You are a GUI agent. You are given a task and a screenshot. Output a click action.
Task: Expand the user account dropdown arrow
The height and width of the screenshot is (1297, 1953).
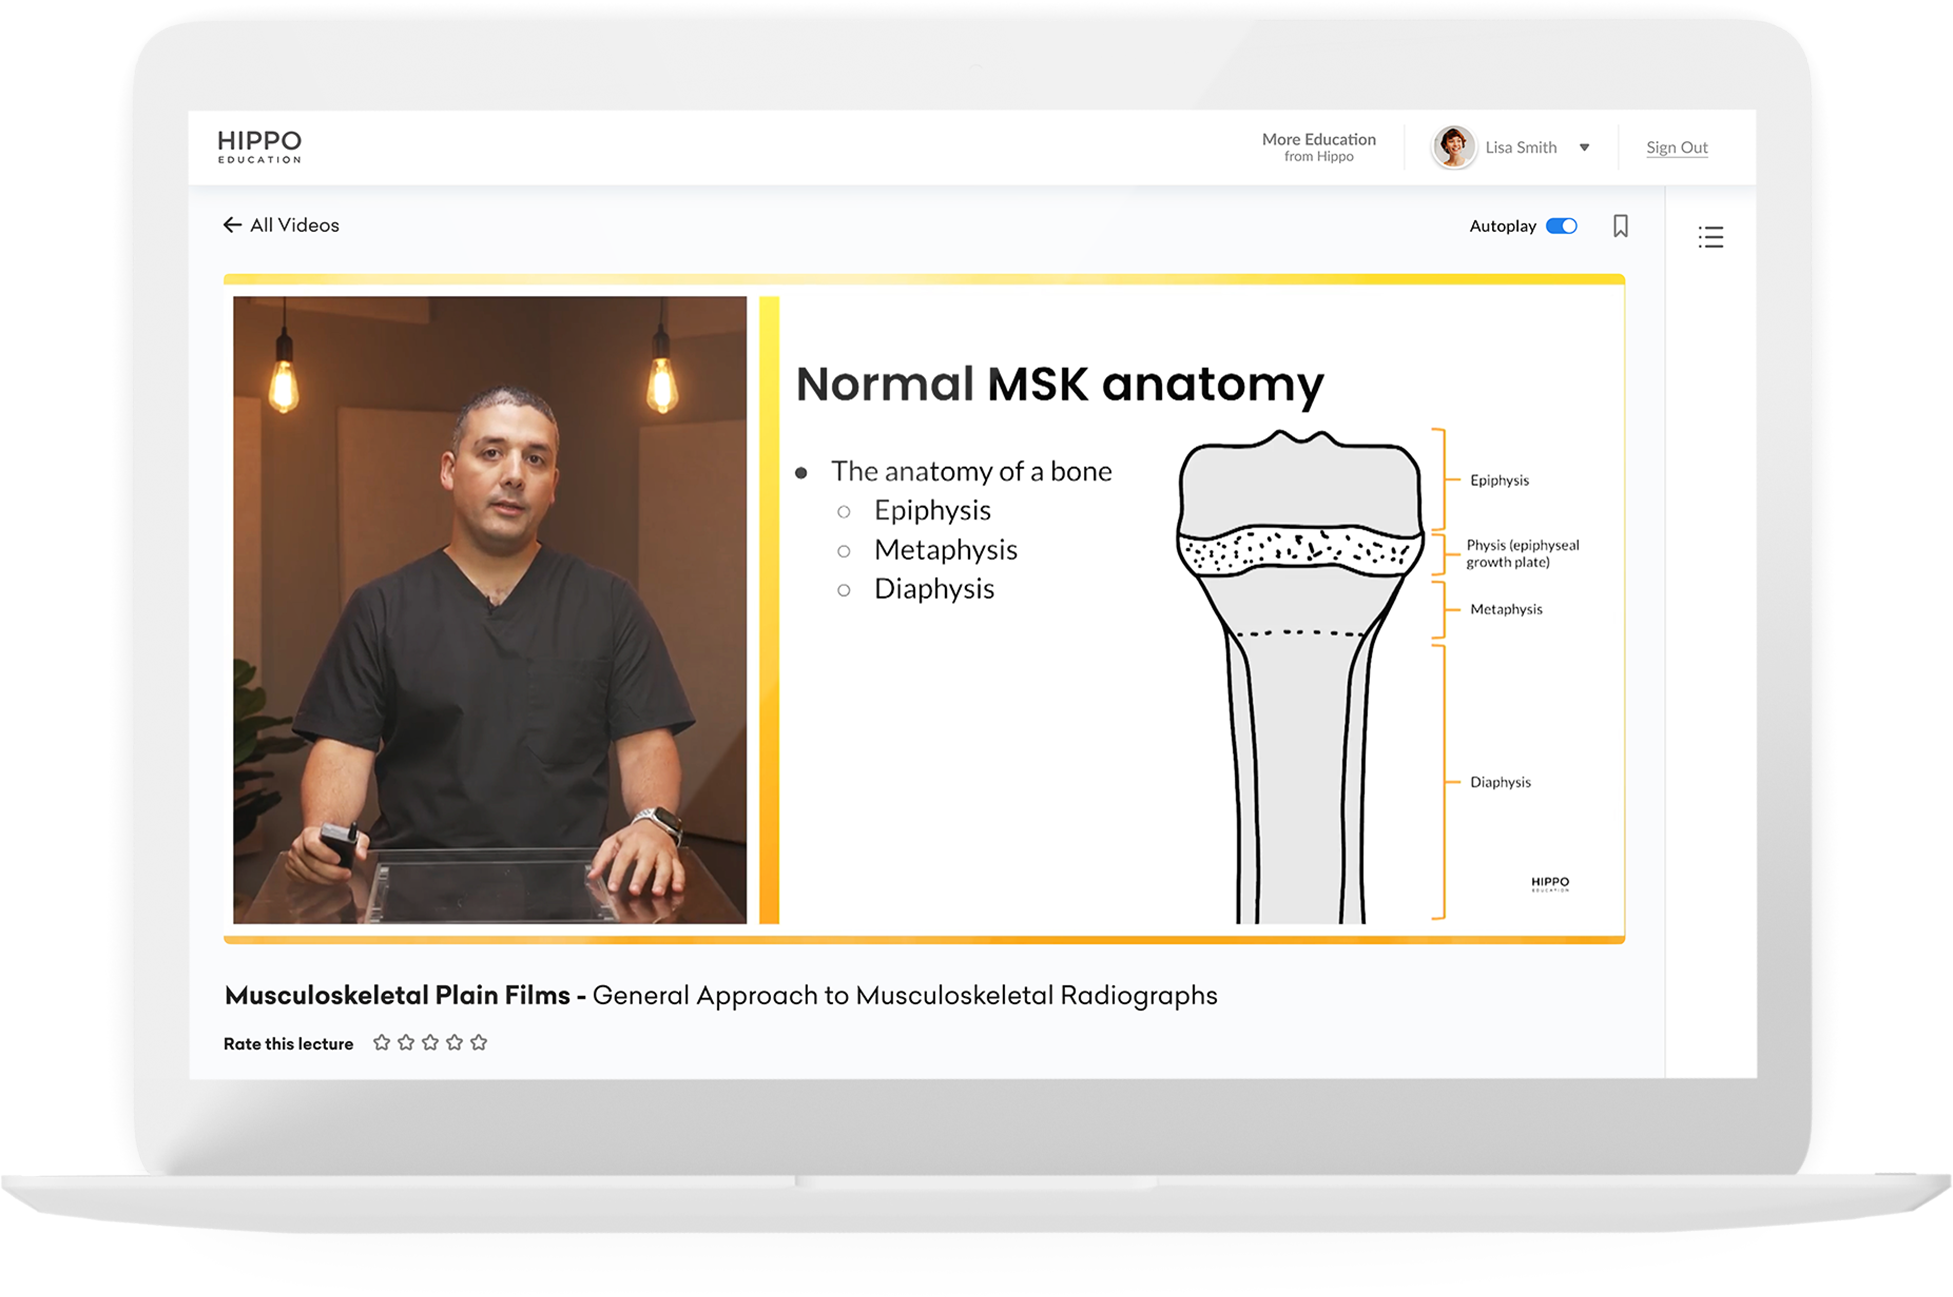(1584, 148)
